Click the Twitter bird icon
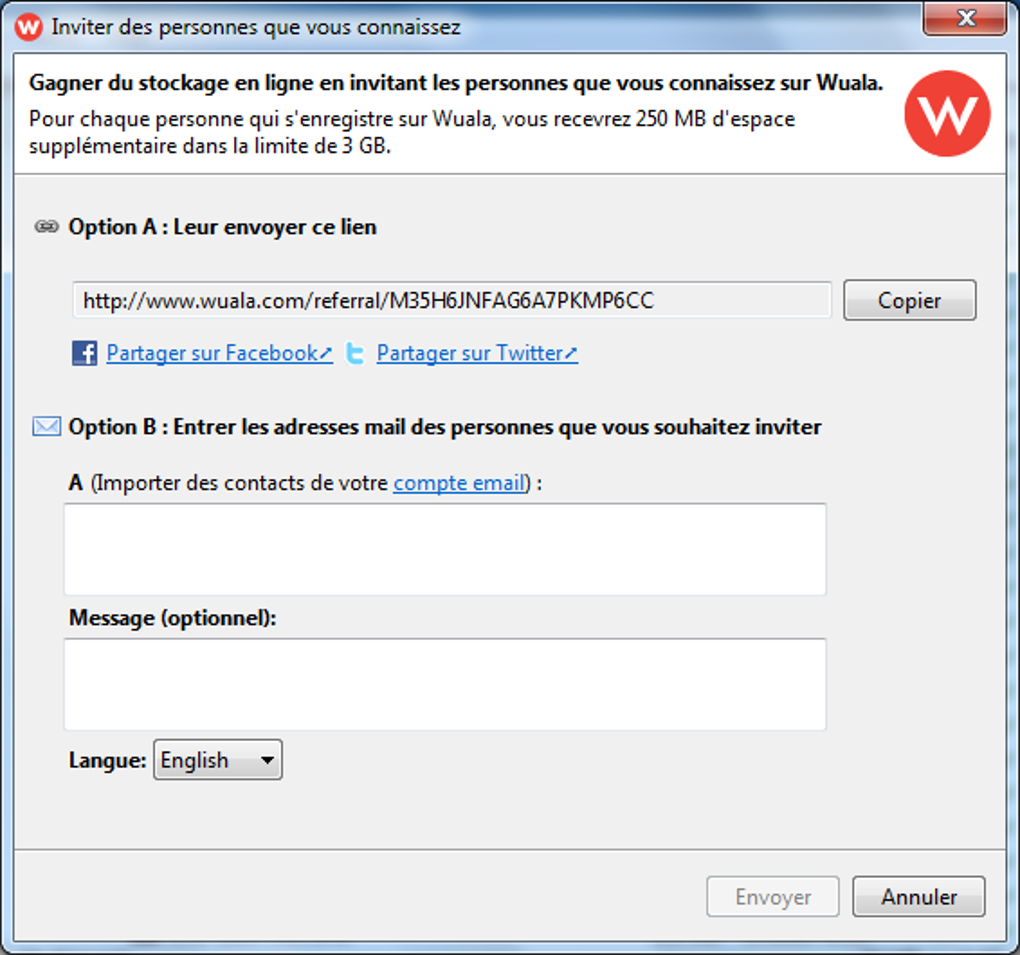The image size is (1020, 955). click(x=355, y=353)
